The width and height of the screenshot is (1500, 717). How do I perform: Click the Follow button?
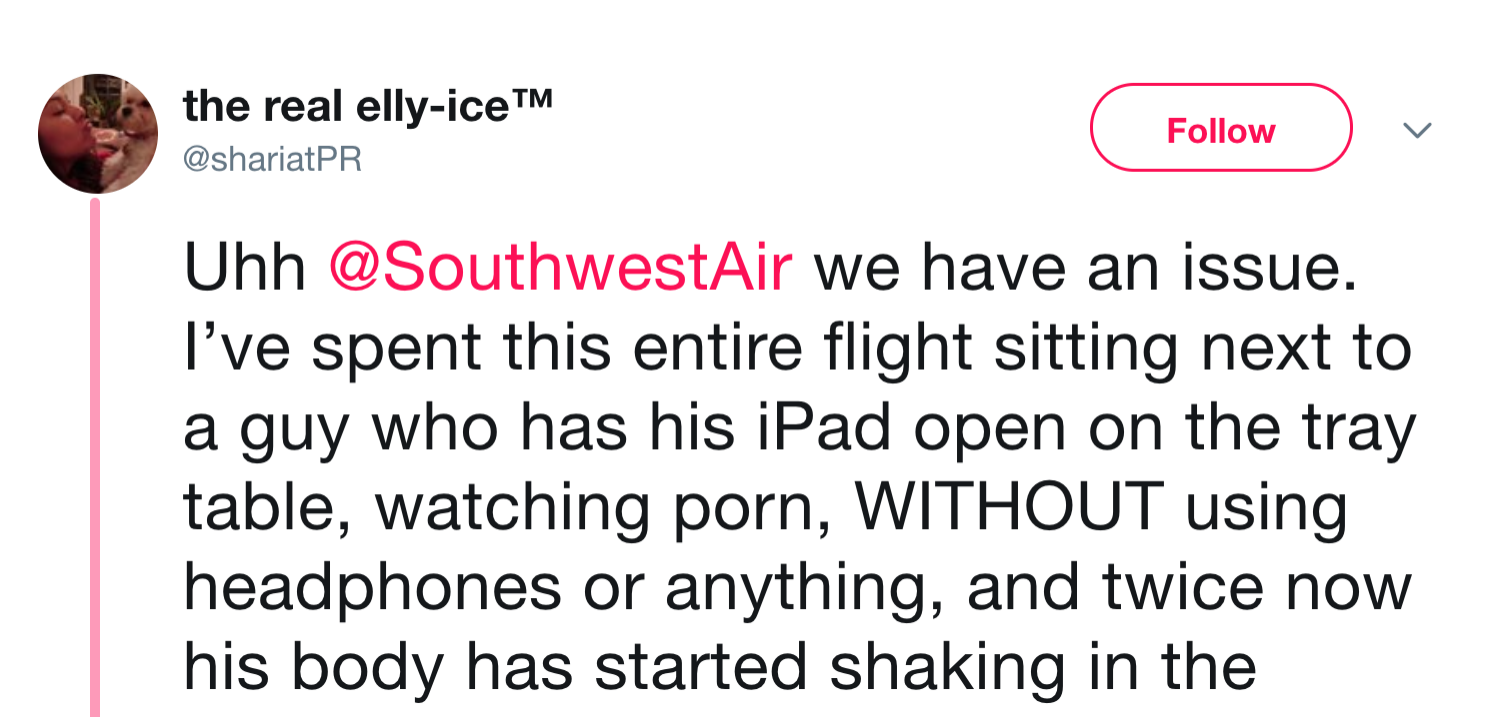1220,128
